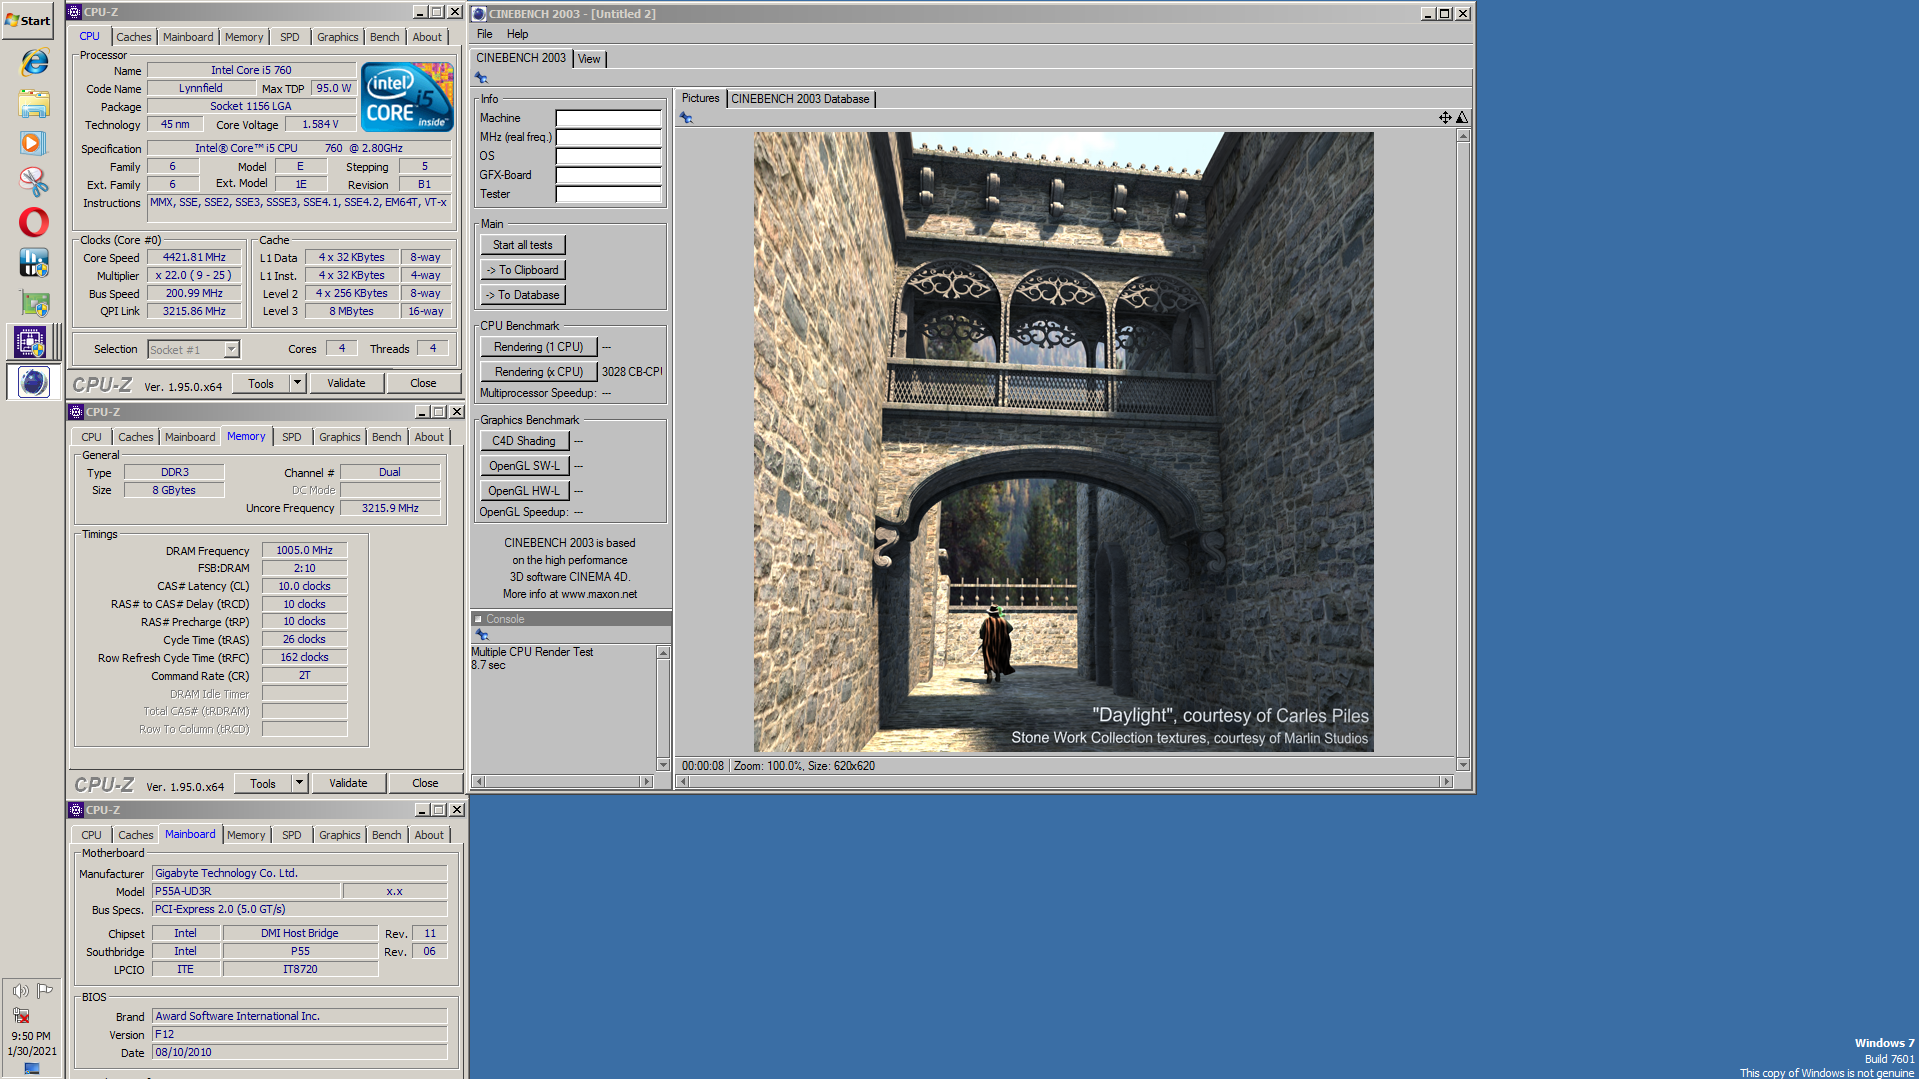This screenshot has height=1079, width=1919.
Task: Click the pin icon in Console panel
Action: point(481,635)
